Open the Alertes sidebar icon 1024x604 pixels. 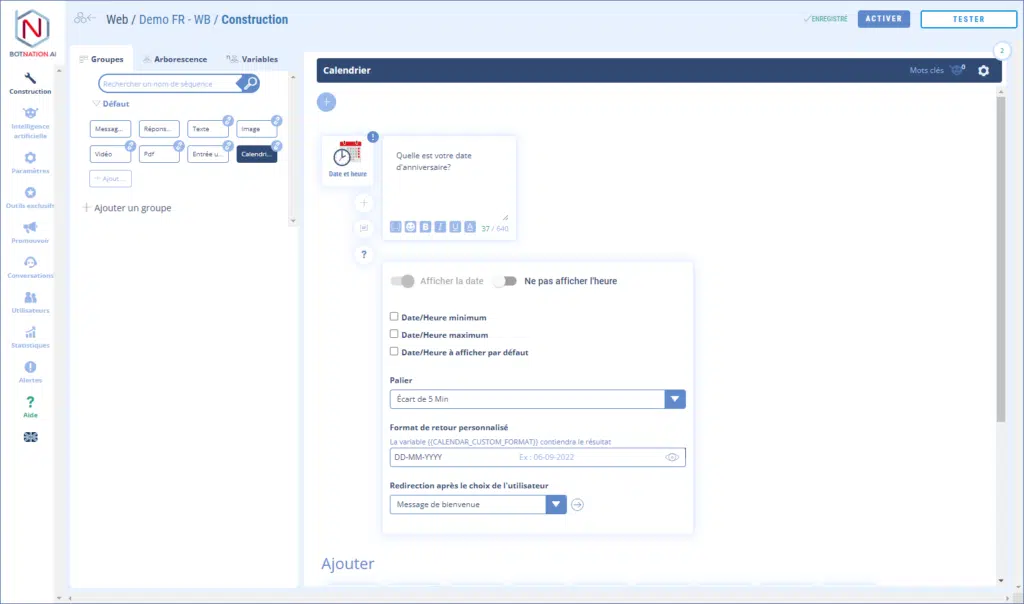(x=30, y=372)
